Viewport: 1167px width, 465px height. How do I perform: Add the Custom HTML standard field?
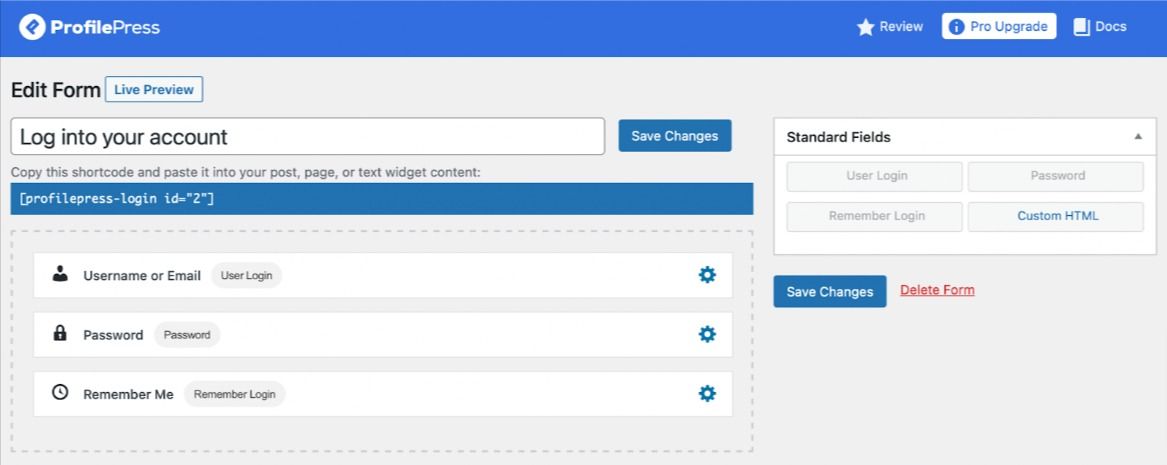click(1056, 216)
